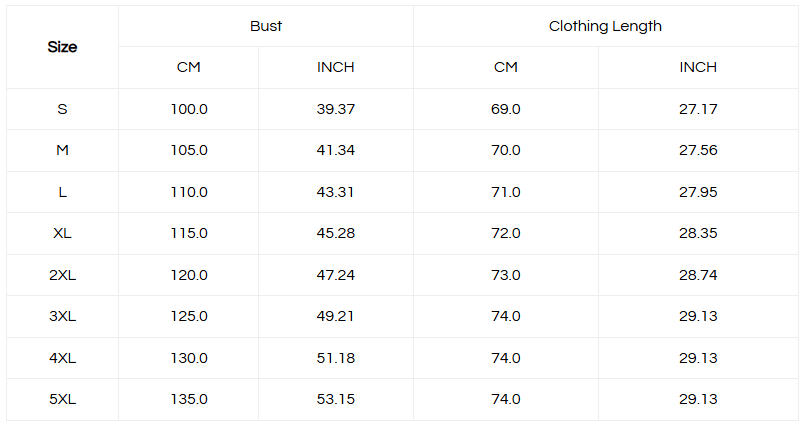
Task: Click the clothing length inch value 27.56
Action: coord(698,150)
